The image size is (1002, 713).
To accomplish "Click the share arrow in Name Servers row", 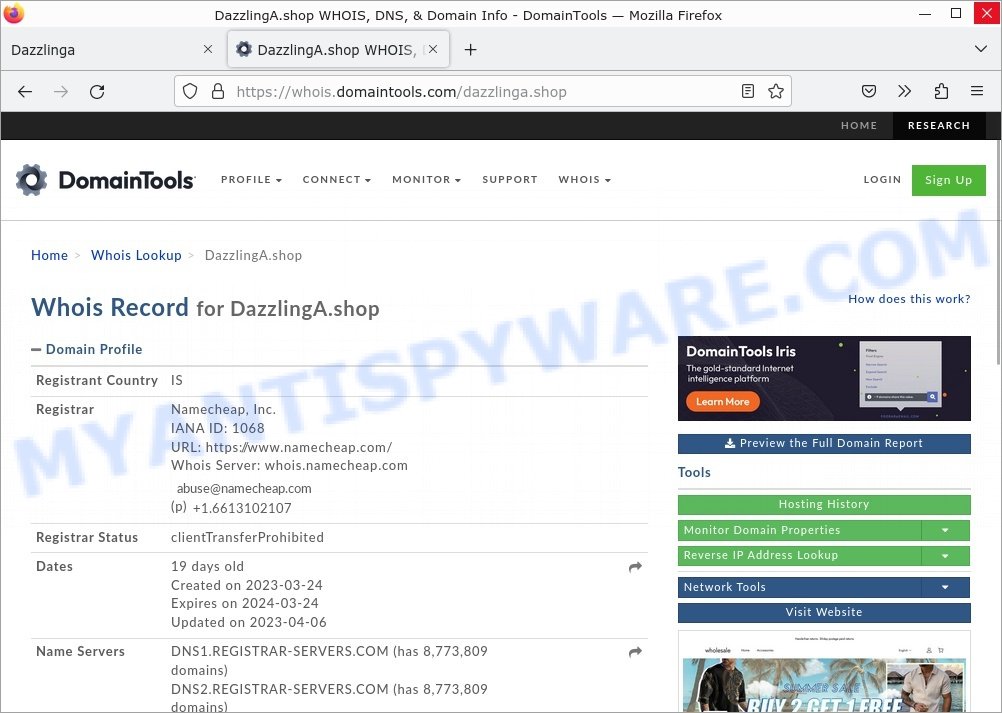I will (x=635, y=652).
